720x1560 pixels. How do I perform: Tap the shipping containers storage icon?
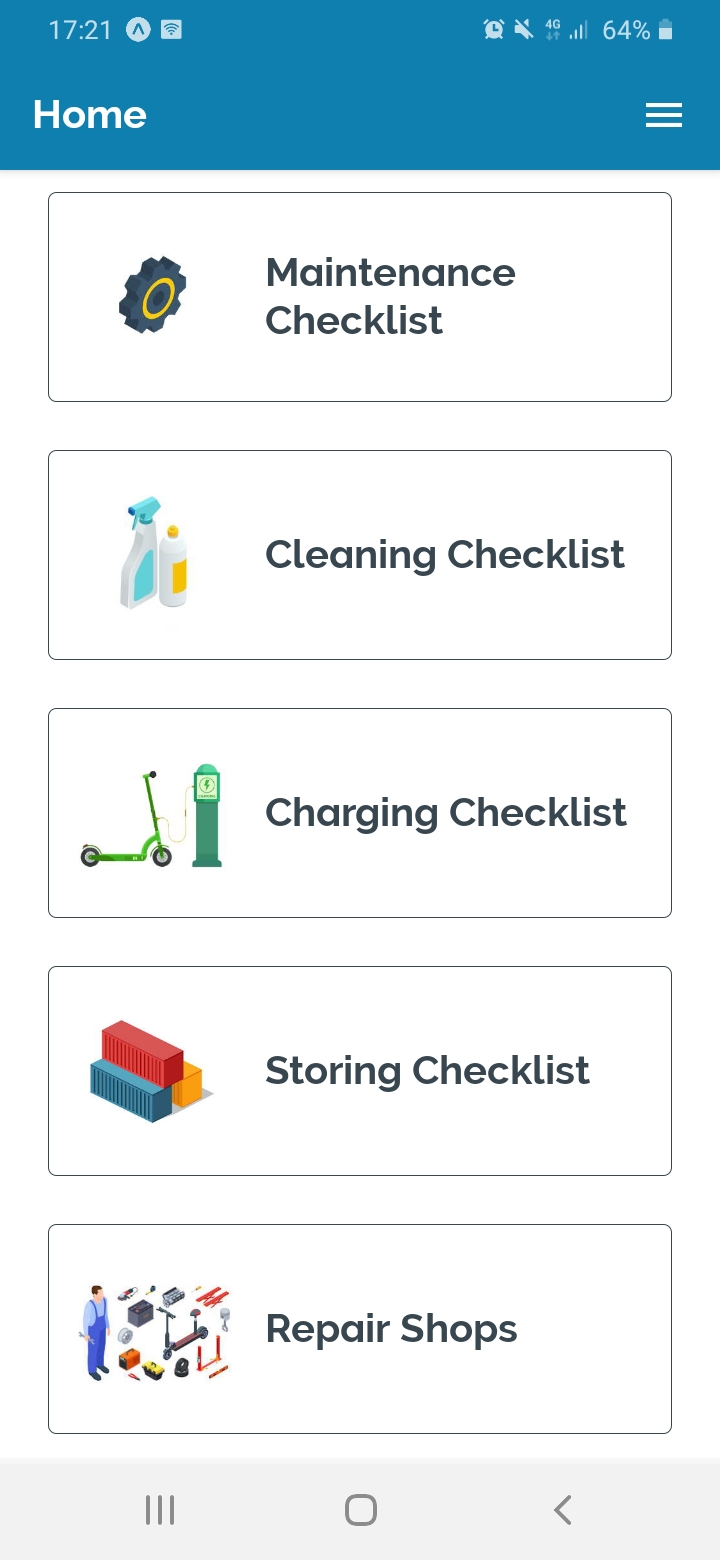(x=151, y=1071)
